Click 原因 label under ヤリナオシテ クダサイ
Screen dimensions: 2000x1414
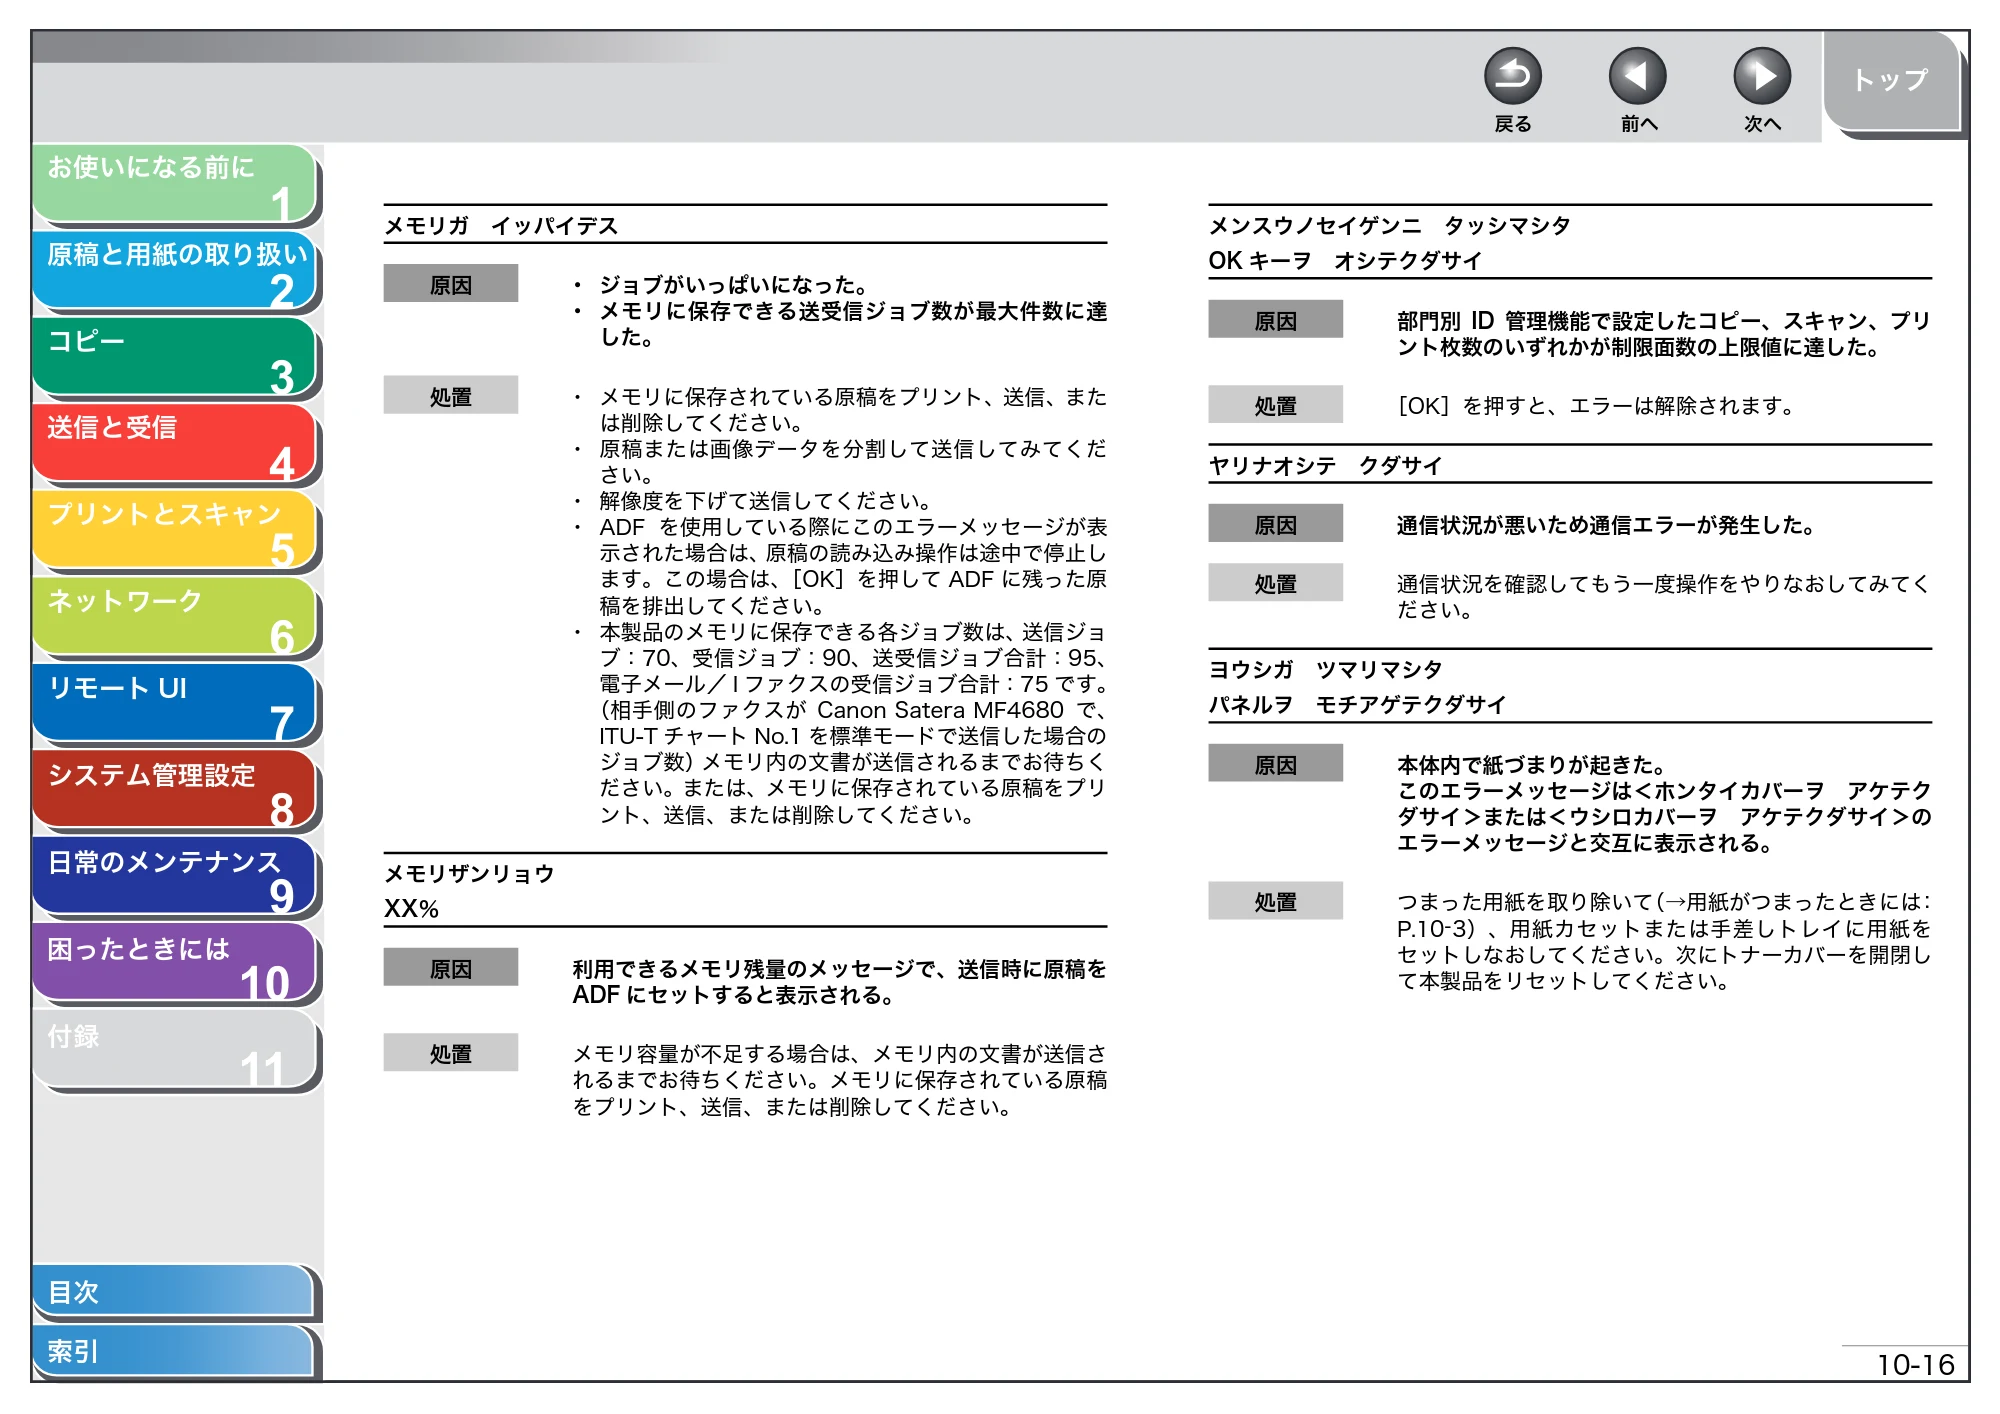point(1275,524)
